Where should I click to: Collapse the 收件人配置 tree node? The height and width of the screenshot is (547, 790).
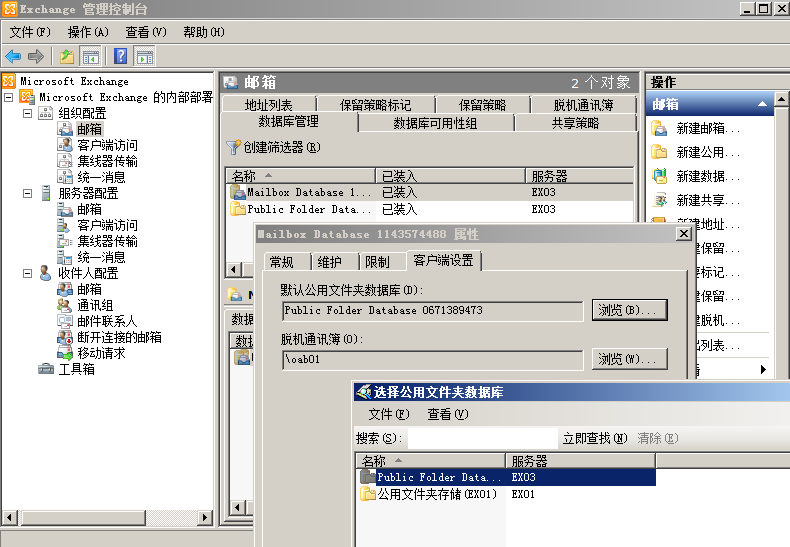(x=28, y=274)
